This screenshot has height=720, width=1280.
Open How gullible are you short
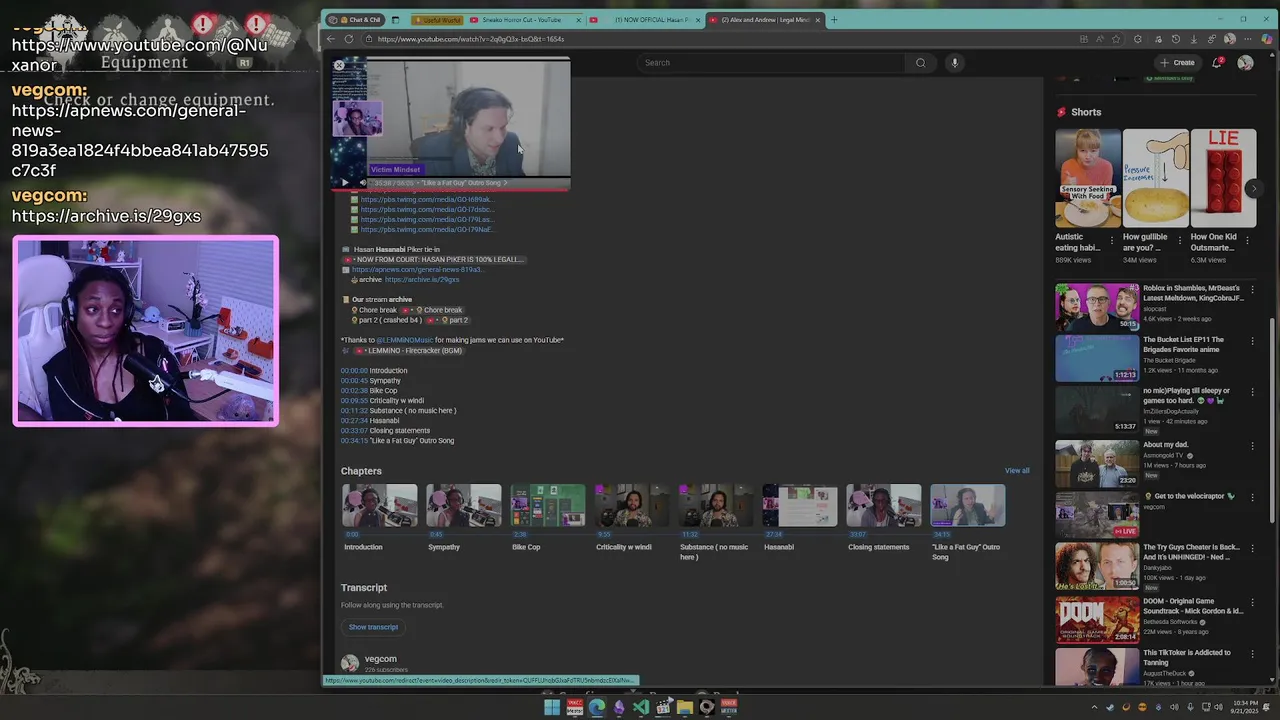pyautogui.click(x=1156, y=178)
